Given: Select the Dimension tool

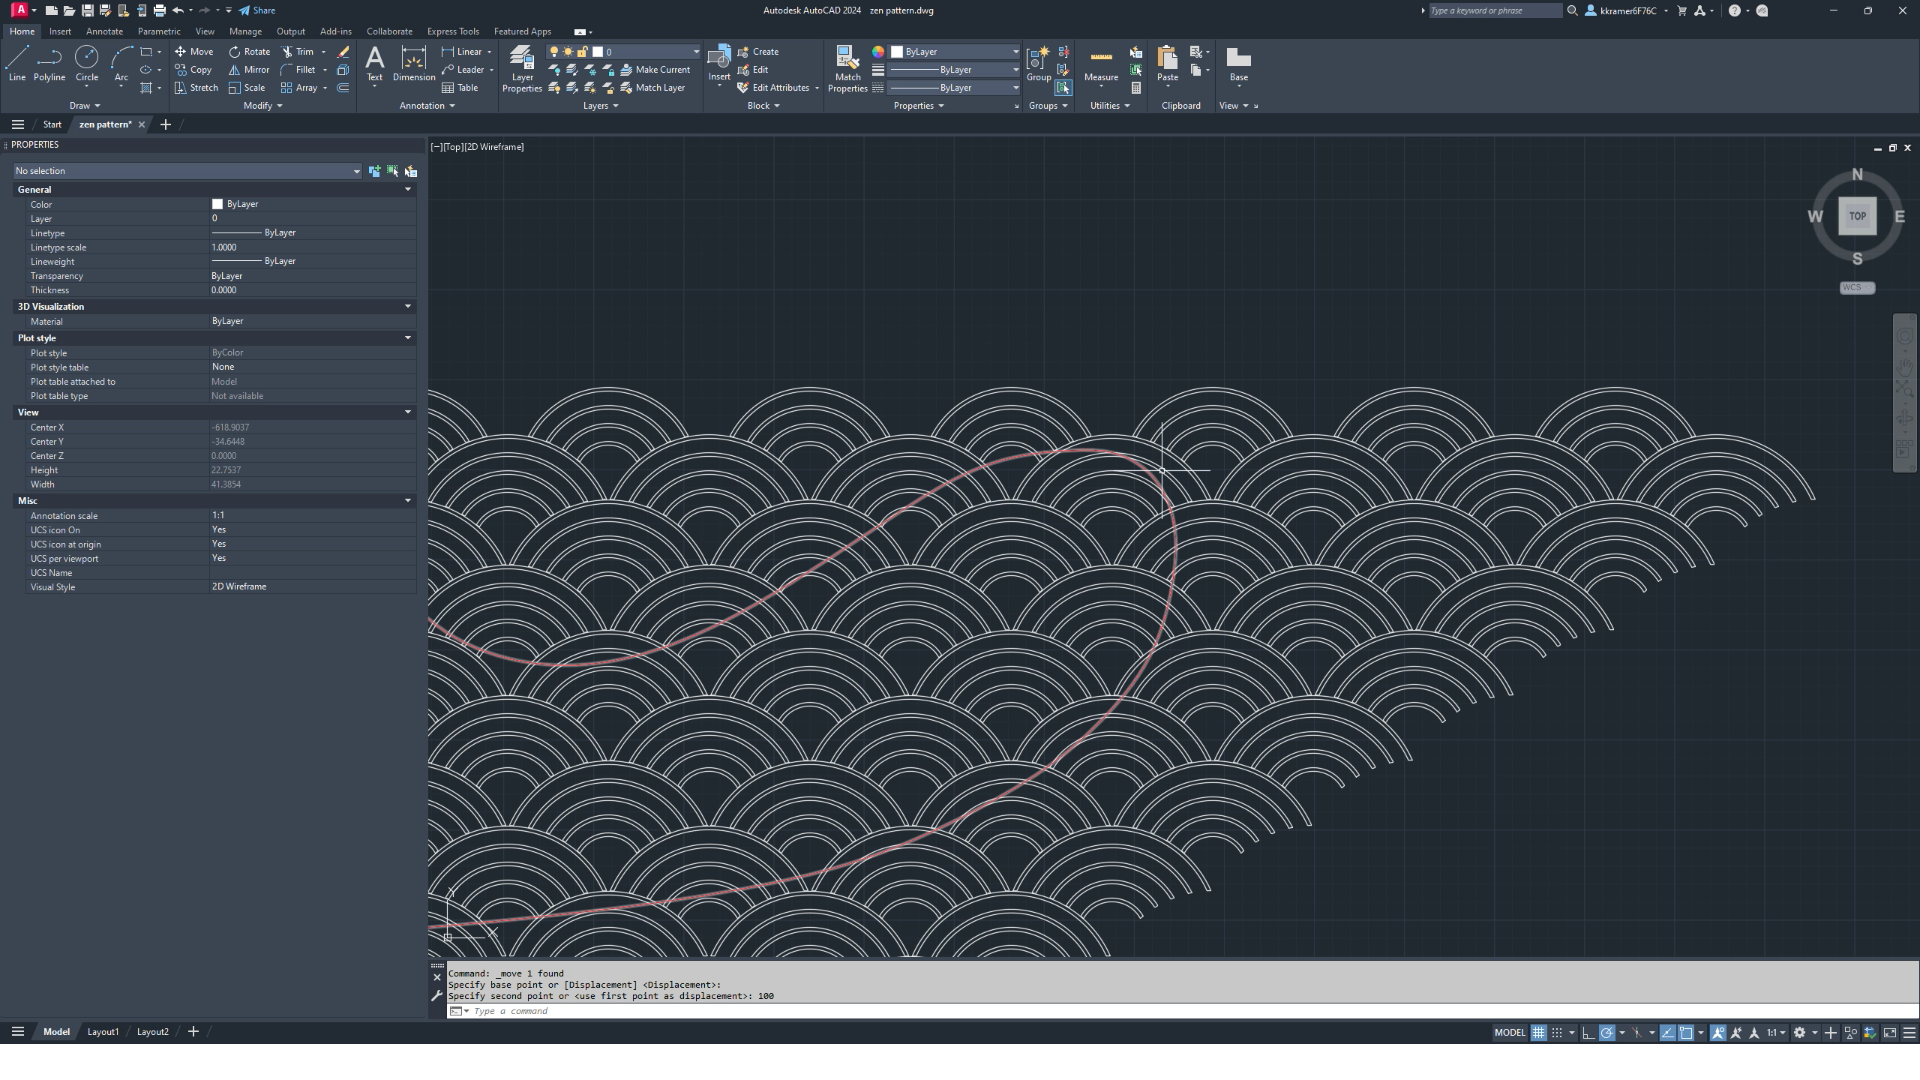Looking at the screenshot, I should 414,63.
